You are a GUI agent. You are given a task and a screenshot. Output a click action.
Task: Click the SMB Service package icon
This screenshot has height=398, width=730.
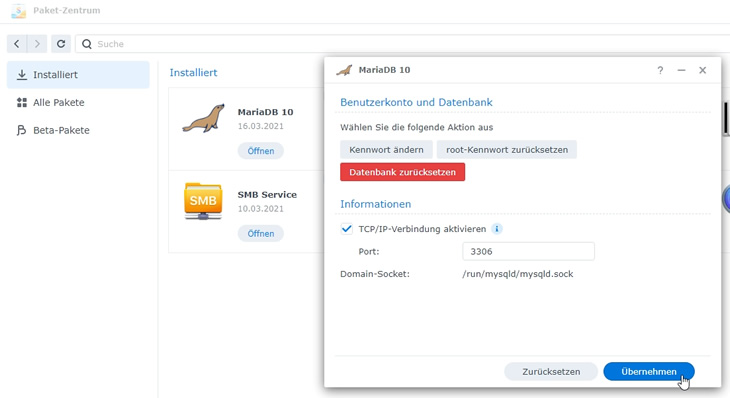[x=203, y=201]
